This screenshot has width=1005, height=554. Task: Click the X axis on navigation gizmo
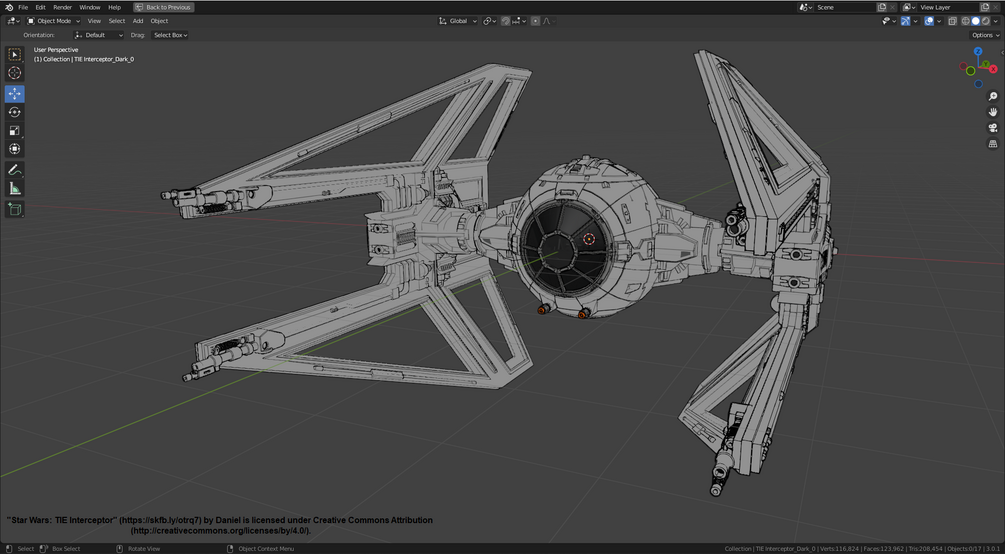(x=993, y=69)
